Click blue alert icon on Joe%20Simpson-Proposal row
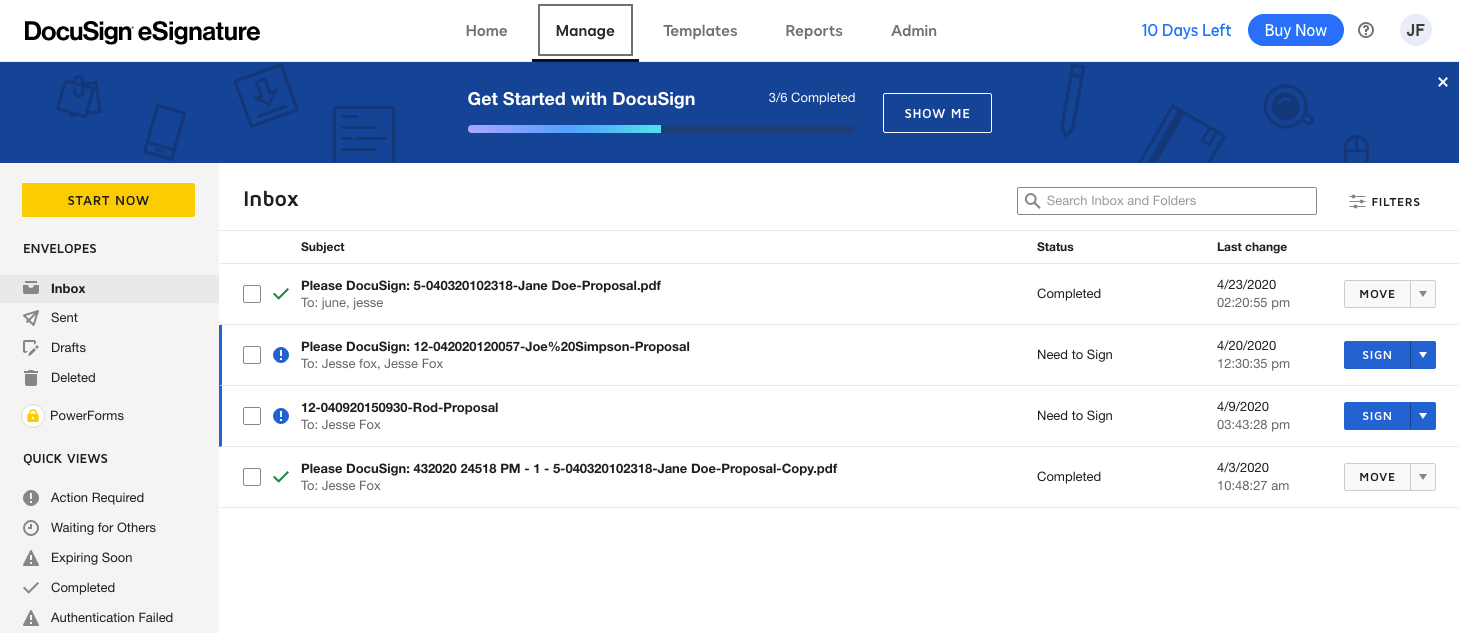The image size is (1459, 633). 281,355
